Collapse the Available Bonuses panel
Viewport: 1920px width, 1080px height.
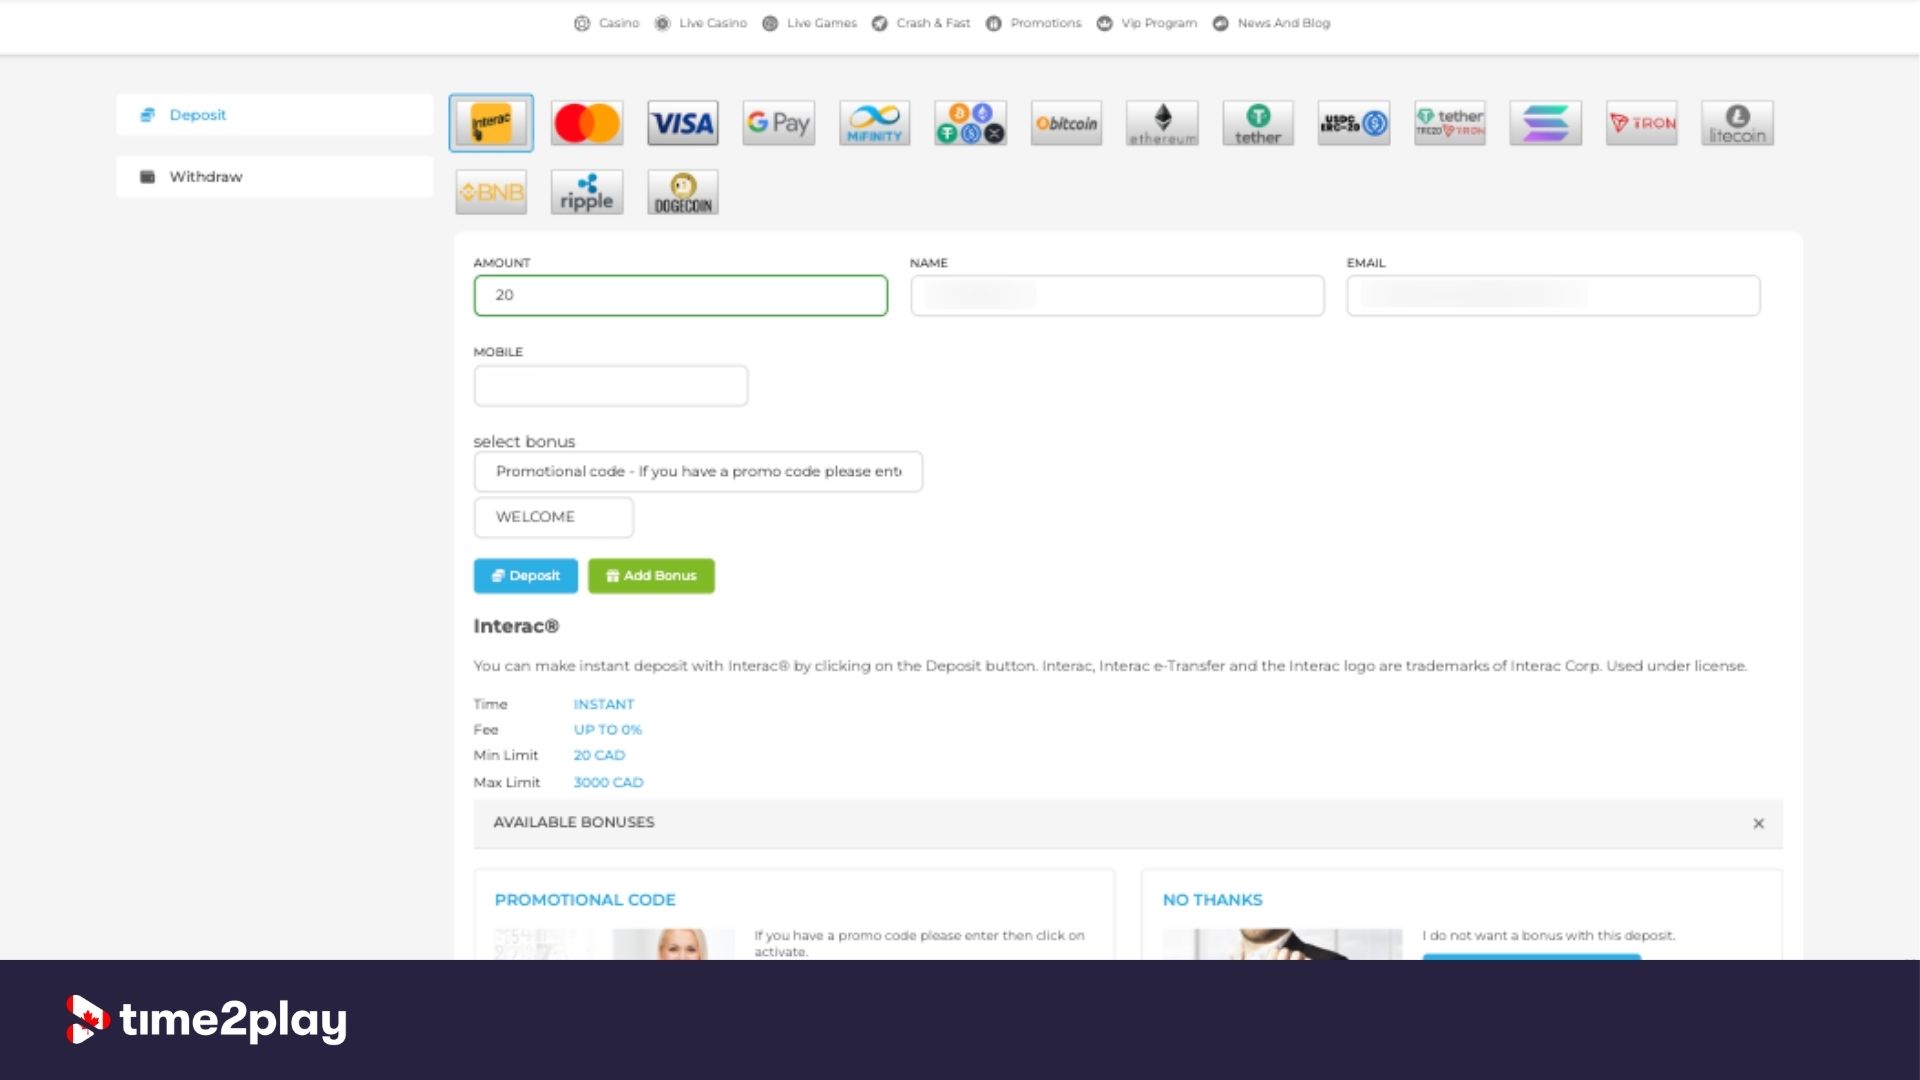pos(1758,823)
